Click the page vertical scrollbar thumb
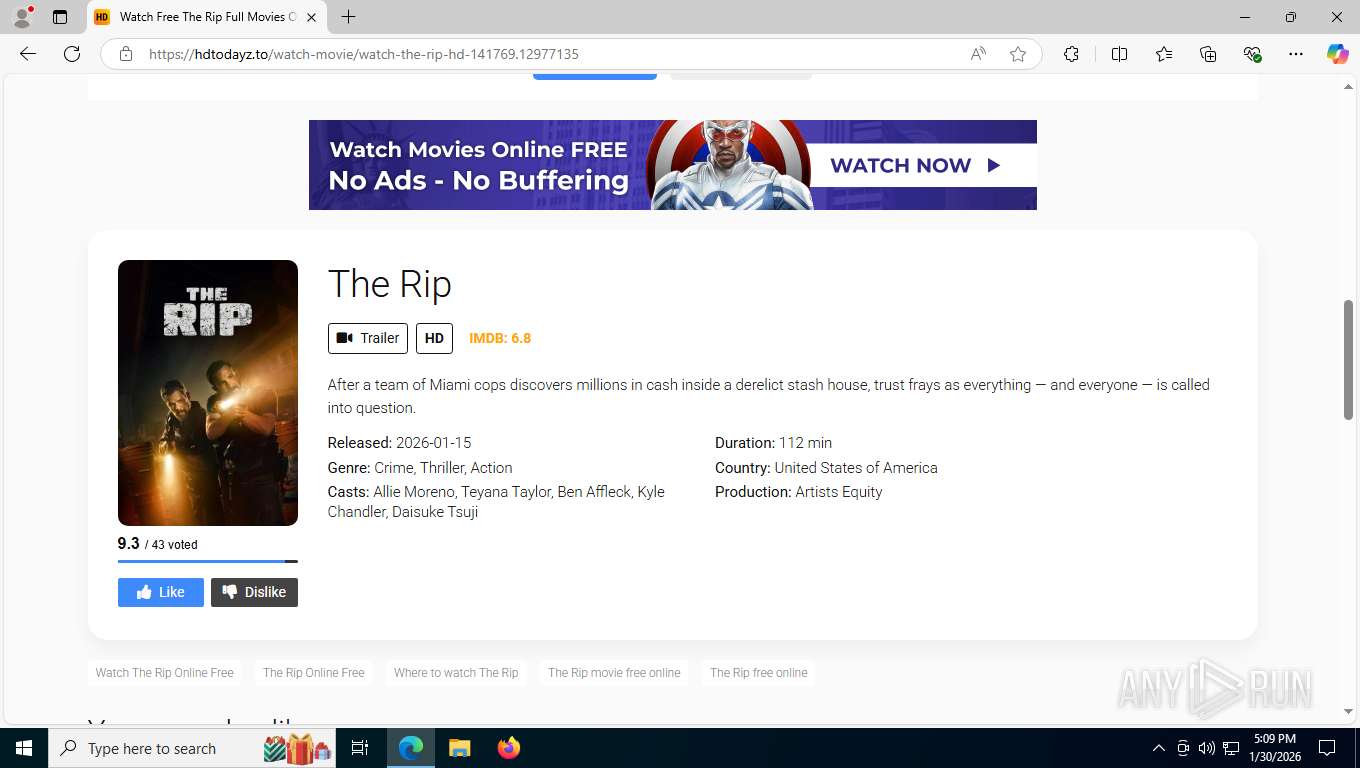The width and height of the screenshot is (1360, 768). 1348,359
